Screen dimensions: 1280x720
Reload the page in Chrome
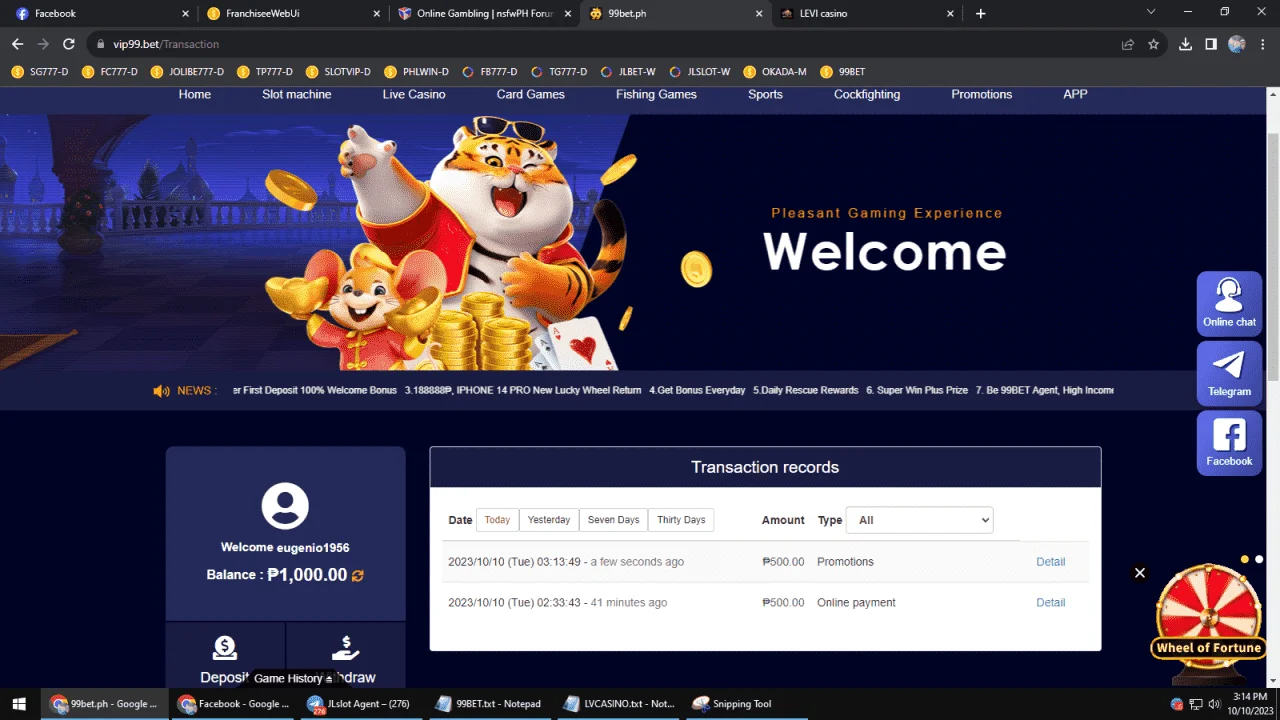(69, 44)
